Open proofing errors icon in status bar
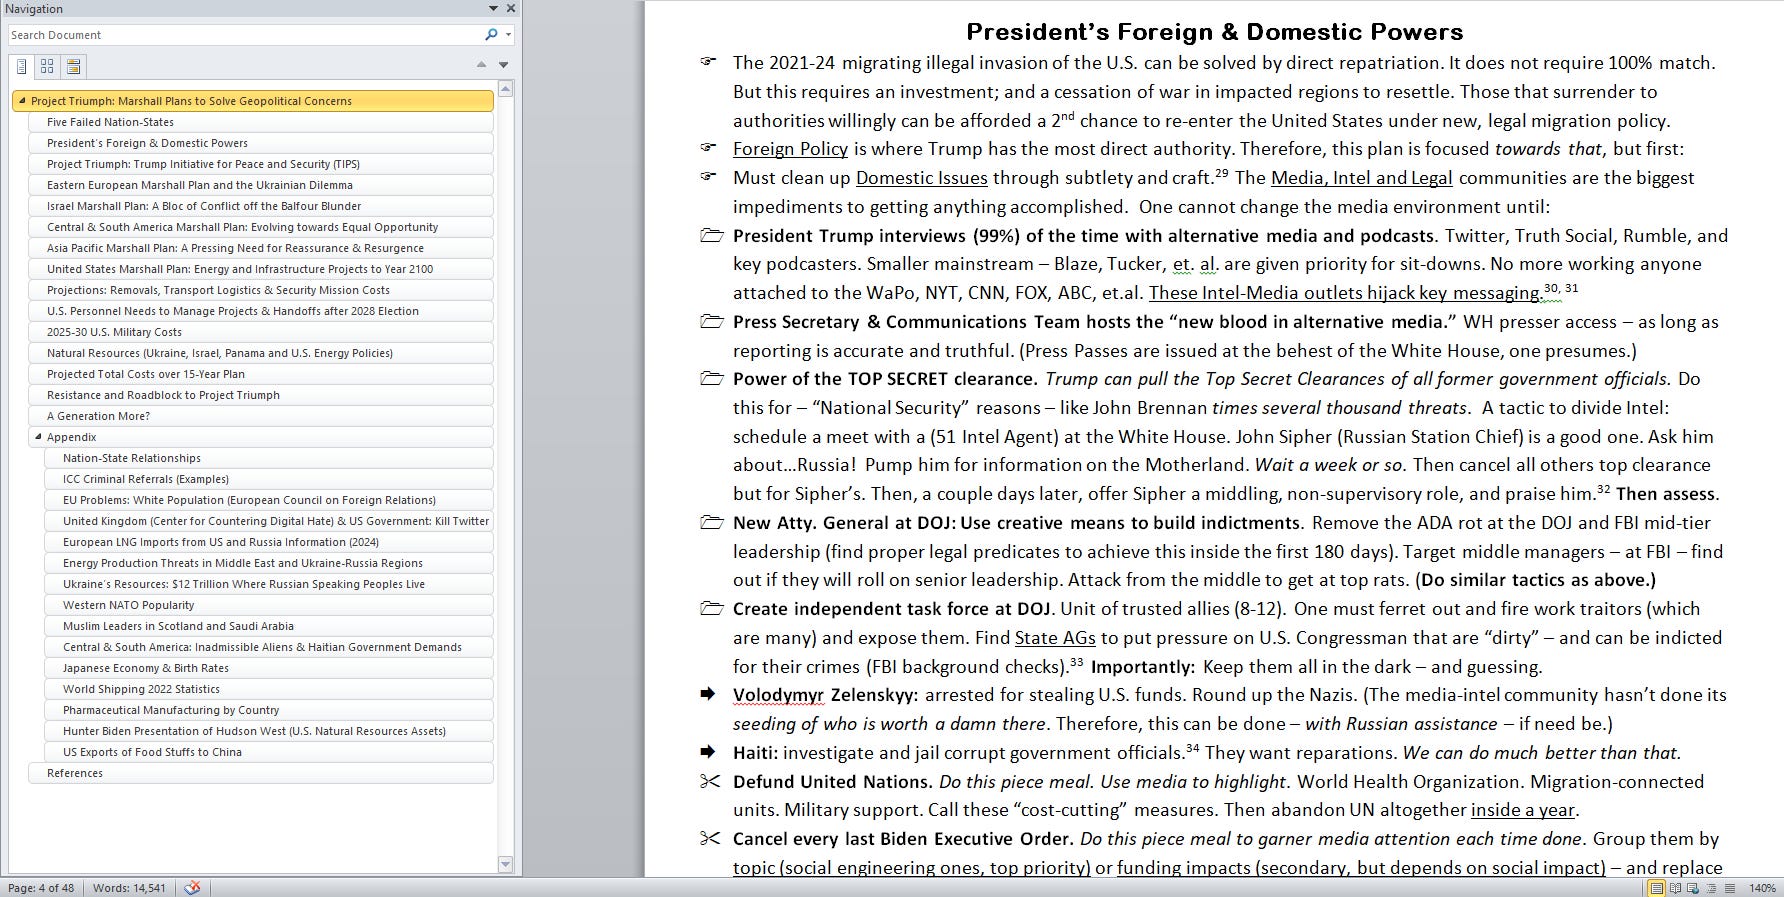The image size is (1784, 897). click(192, 887)
